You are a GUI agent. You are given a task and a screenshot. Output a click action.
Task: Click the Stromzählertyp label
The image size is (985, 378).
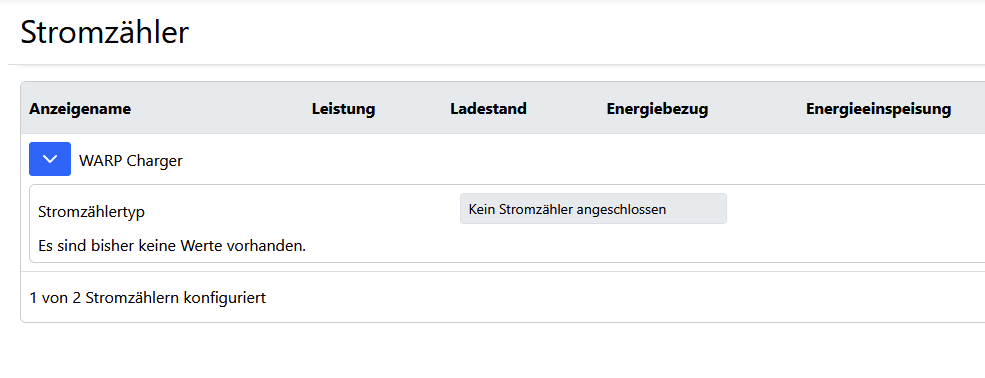[x=91, y=212]
